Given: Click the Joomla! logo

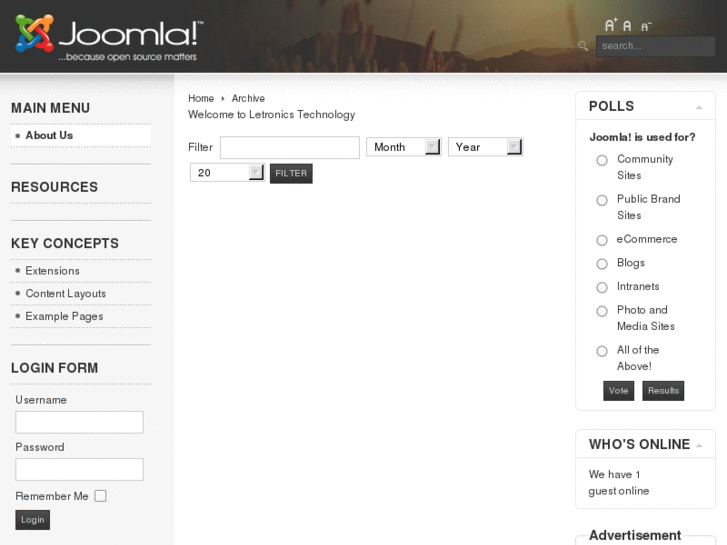Looking at the screenshot, I should [109, 39].
